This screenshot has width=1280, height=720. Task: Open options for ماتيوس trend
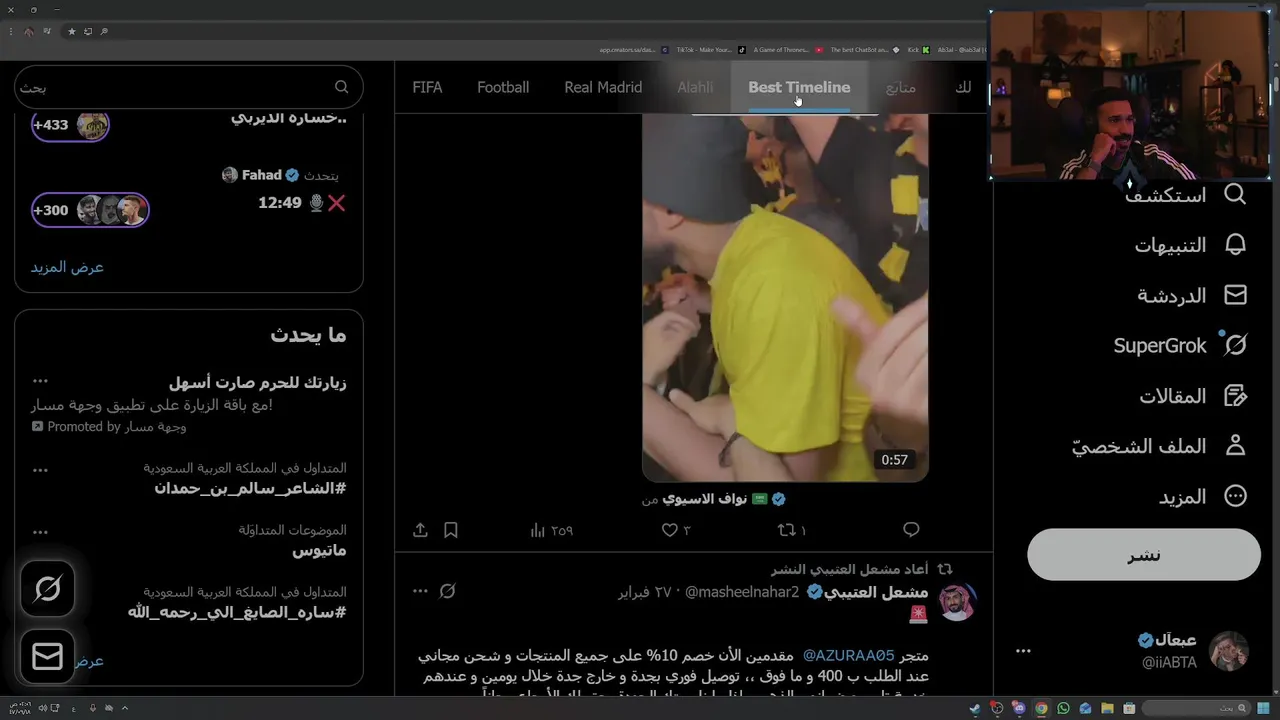(x=40, y=531)
